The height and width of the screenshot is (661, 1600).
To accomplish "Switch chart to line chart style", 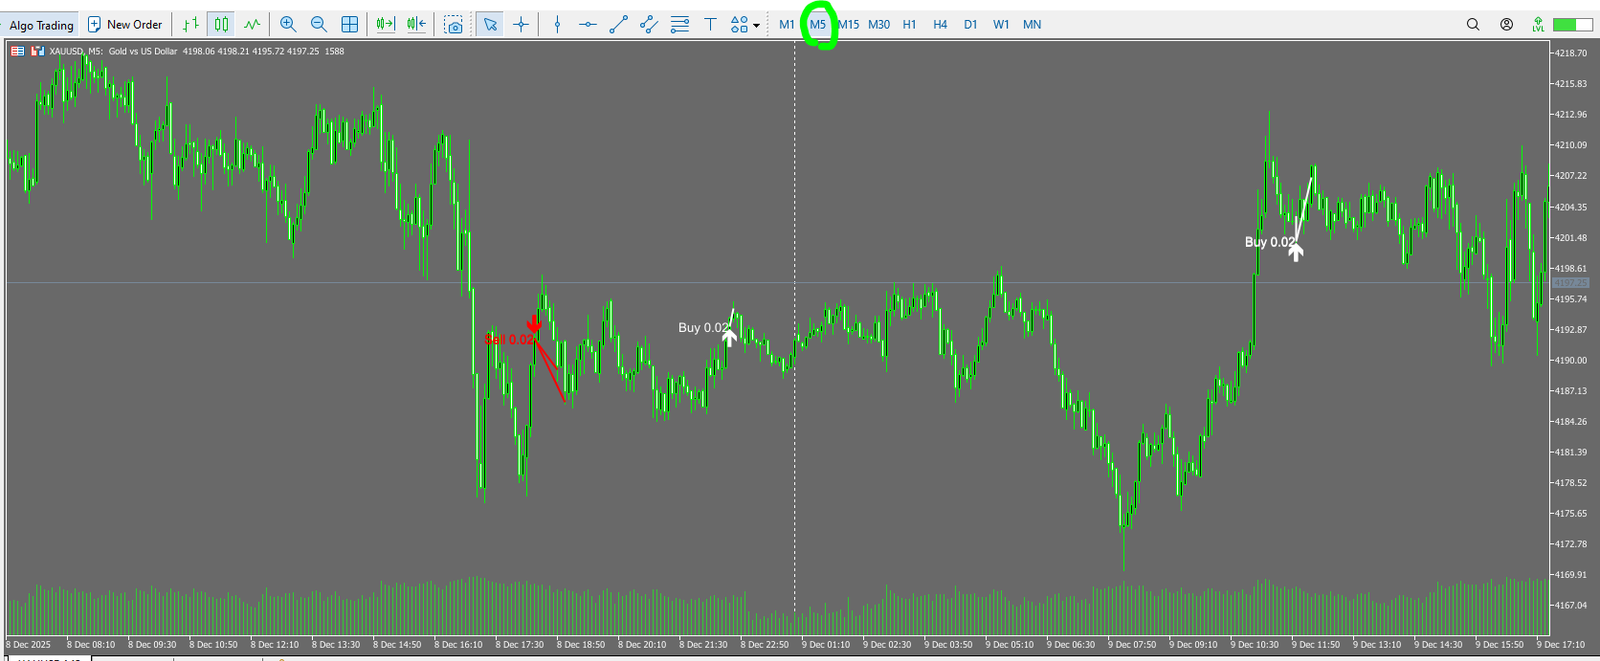I will pos(252,24).
